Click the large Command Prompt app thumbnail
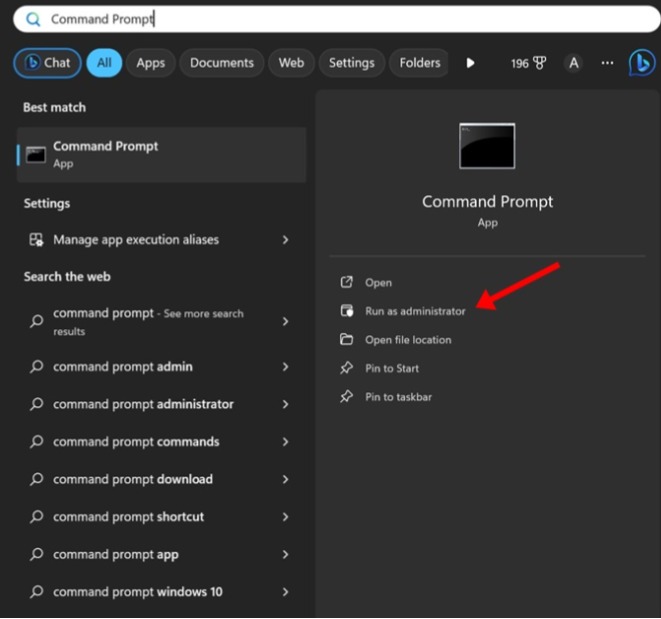661x619 pixels. 487,146
